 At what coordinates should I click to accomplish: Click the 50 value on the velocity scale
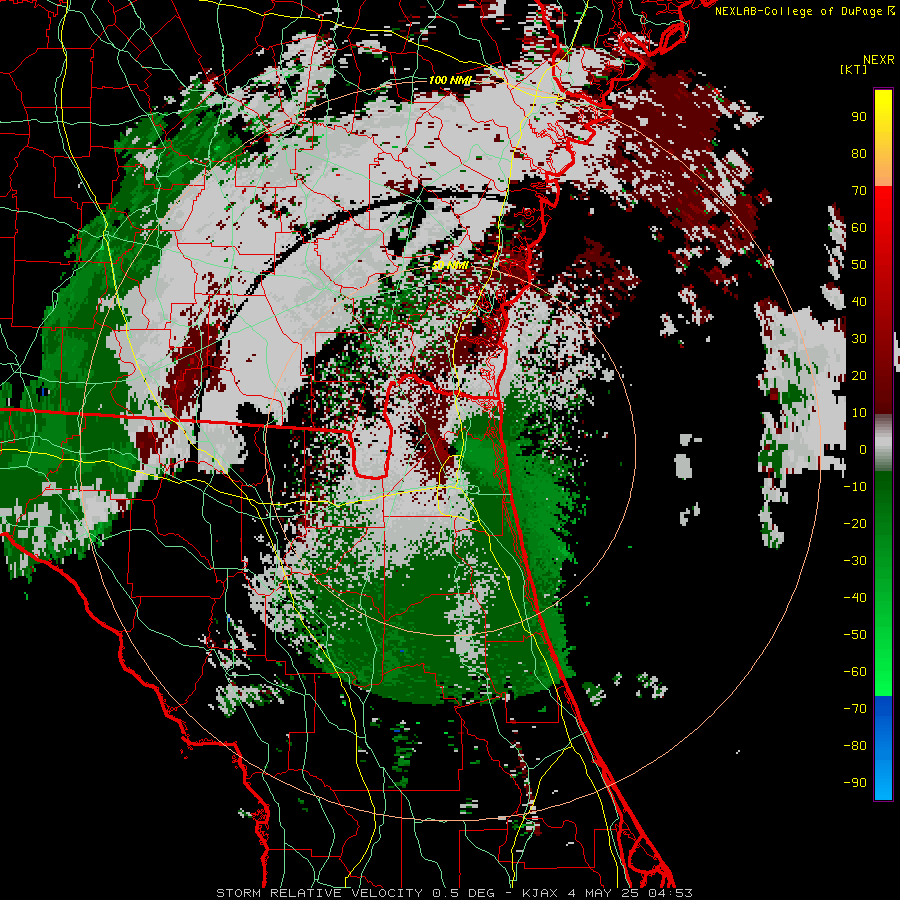coord(859,265)
